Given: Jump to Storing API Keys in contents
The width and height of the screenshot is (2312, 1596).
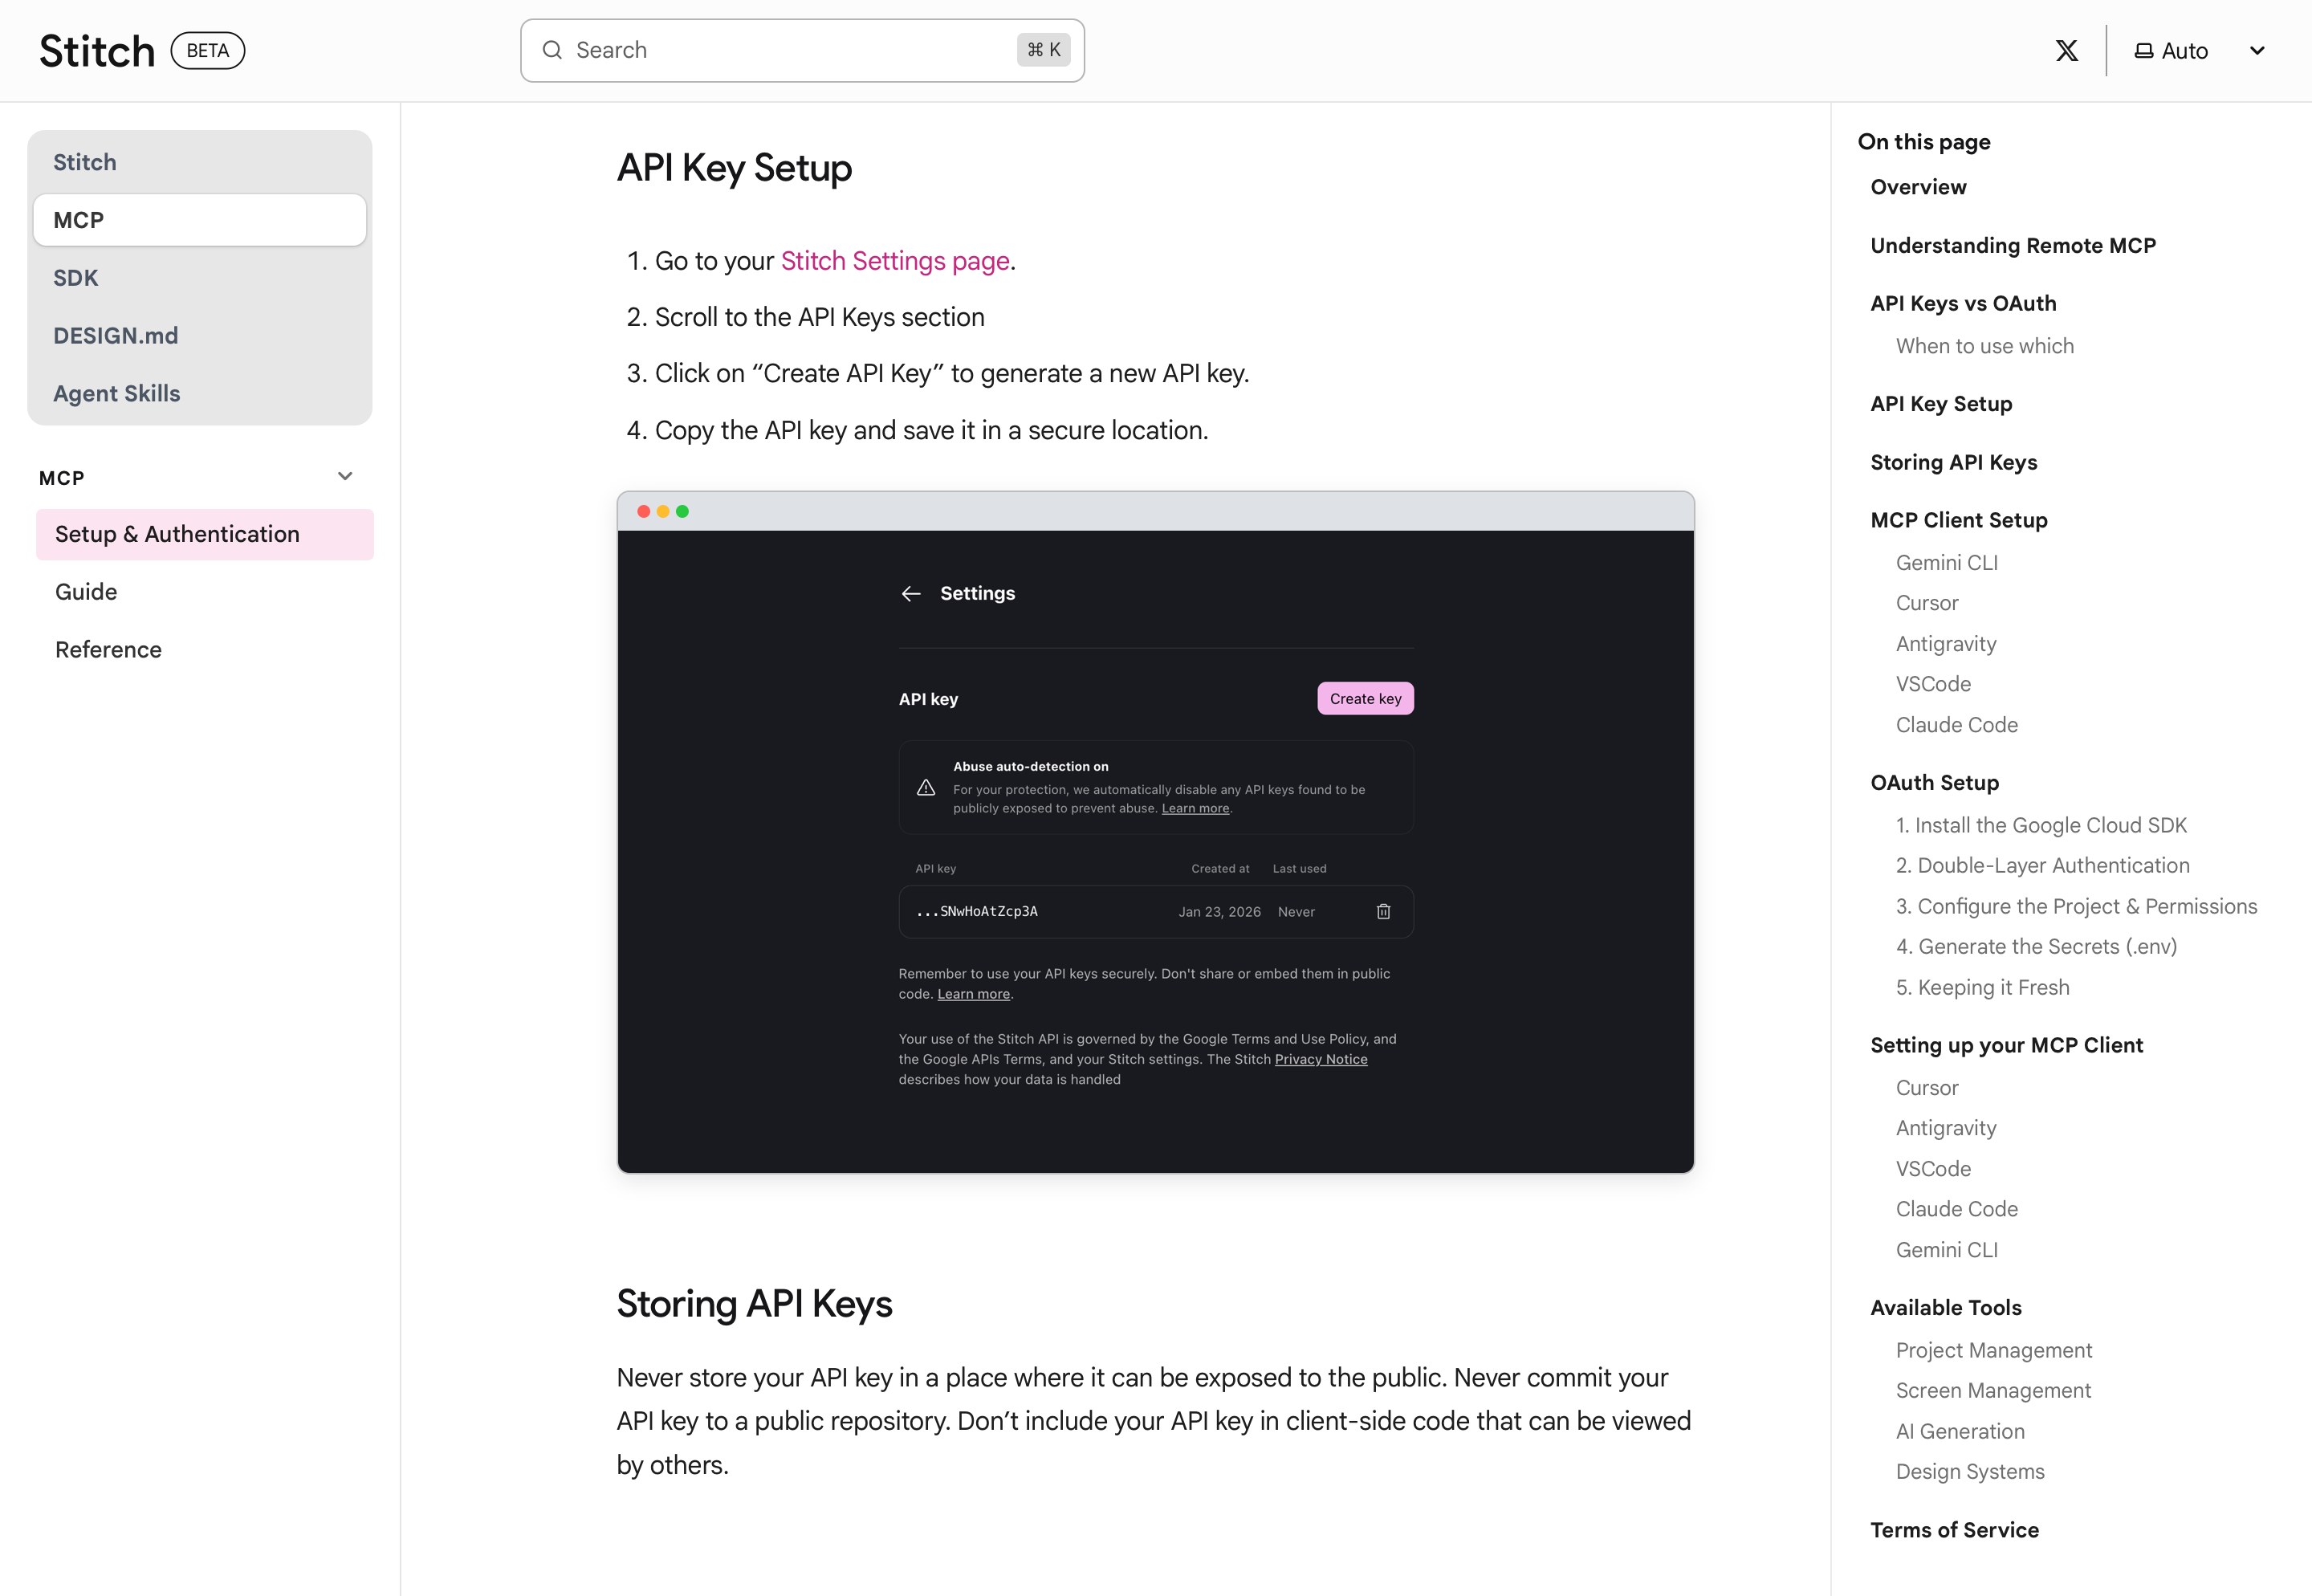Looking at the screenshot, I should [x=1953, y=462].
